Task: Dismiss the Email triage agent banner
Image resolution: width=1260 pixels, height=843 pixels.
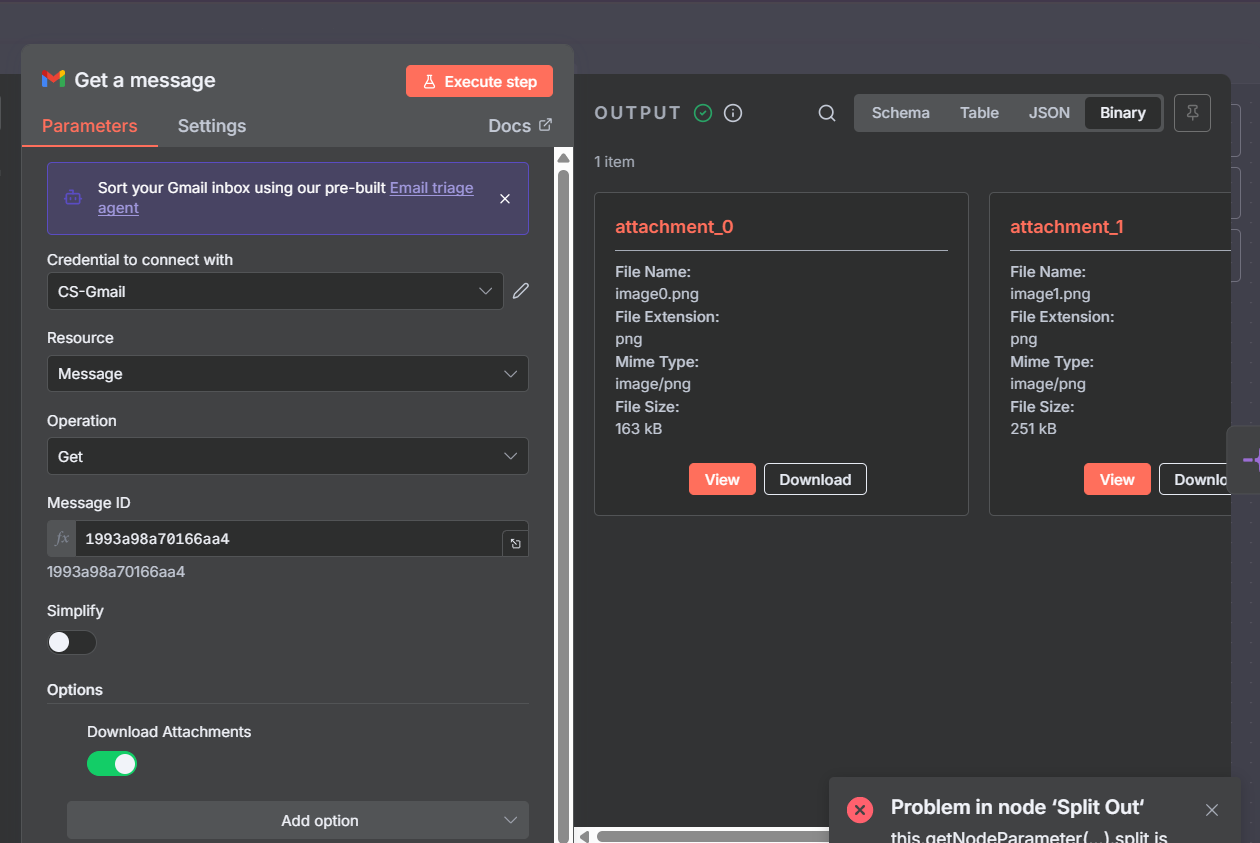Action: pos(505,198)
